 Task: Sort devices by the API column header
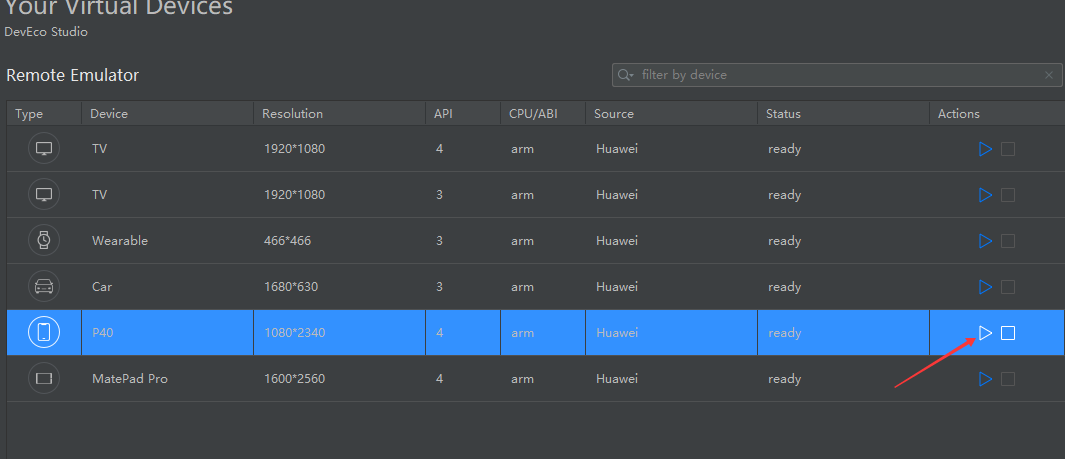point(443,114)
